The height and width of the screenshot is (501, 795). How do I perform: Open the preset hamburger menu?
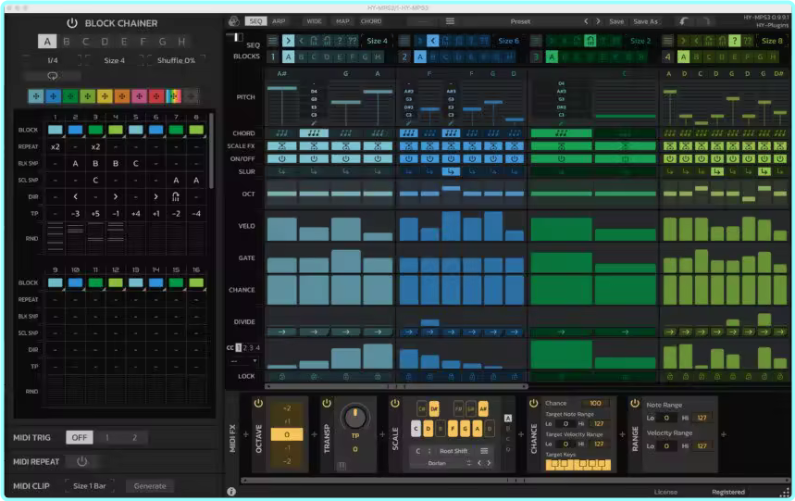pos(450,21)
